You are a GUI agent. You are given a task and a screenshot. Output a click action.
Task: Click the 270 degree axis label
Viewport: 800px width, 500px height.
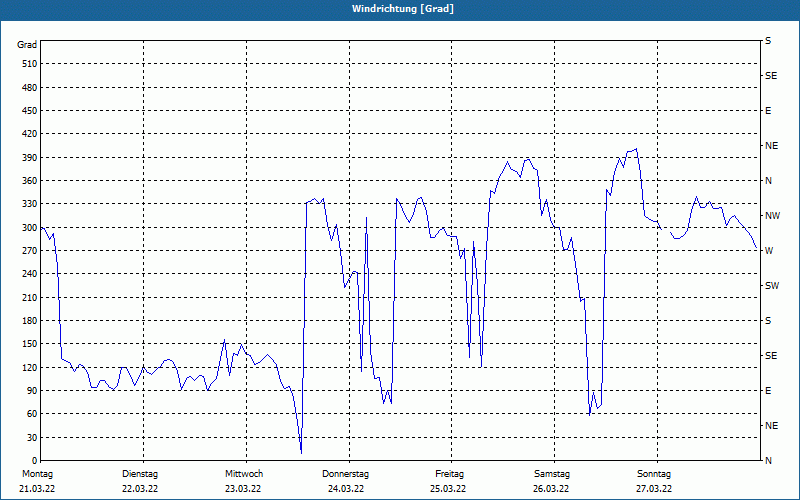tap(29, 251)
